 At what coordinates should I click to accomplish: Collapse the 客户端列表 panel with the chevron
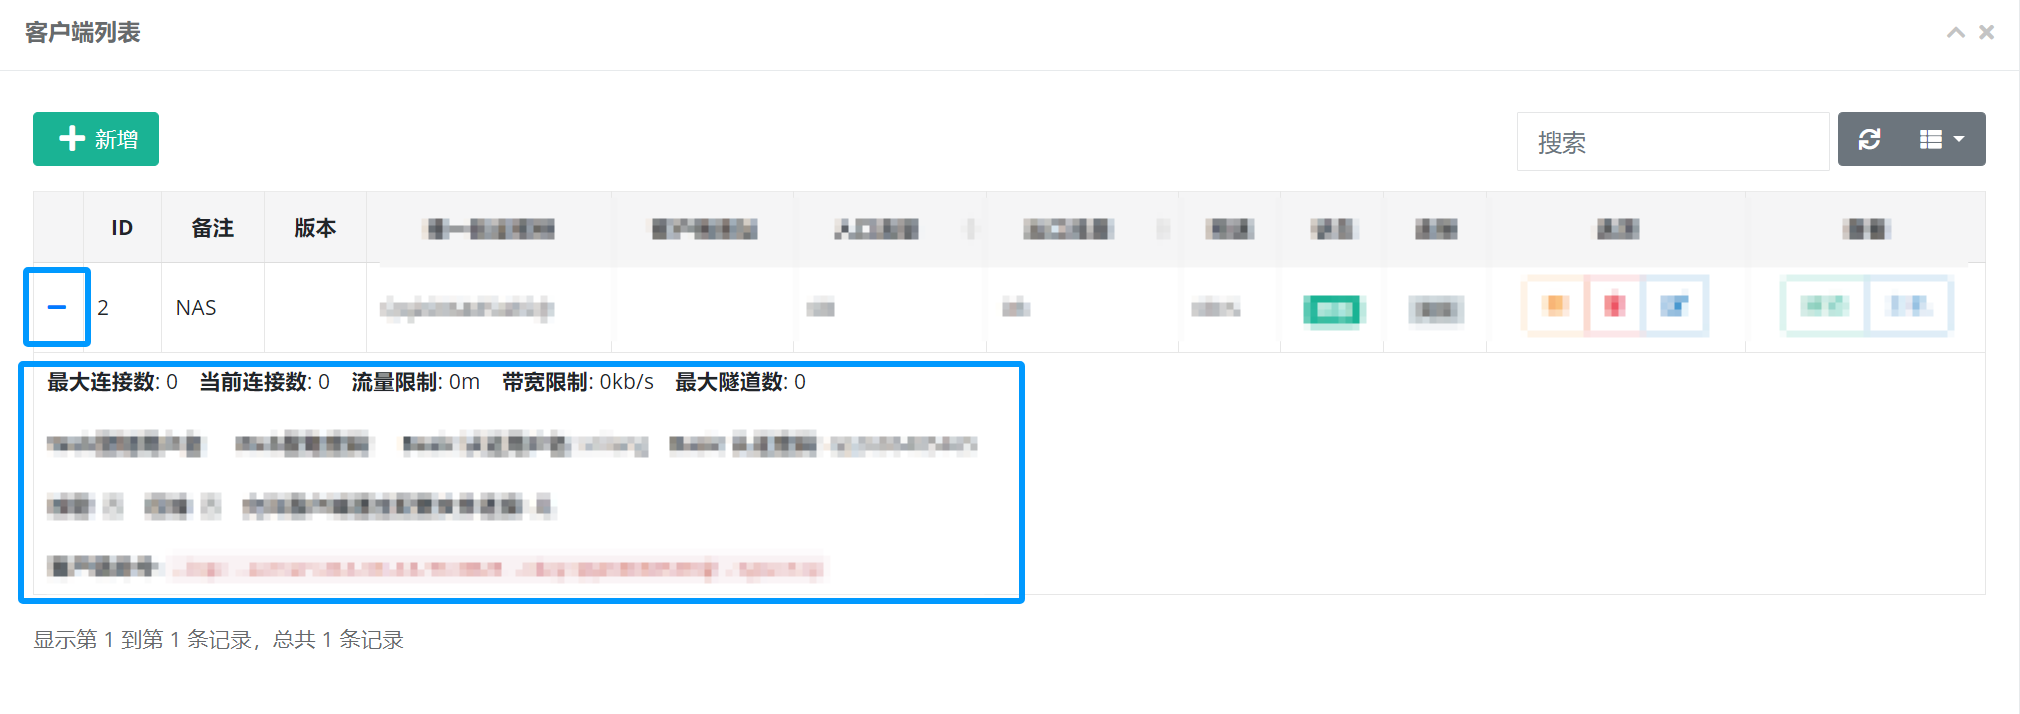[1955, 32]
